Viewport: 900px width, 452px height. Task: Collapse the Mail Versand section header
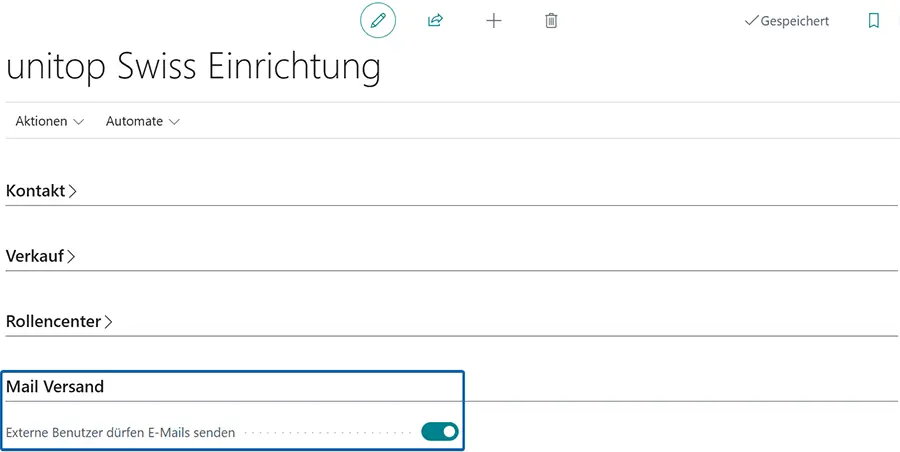(55, 387)
